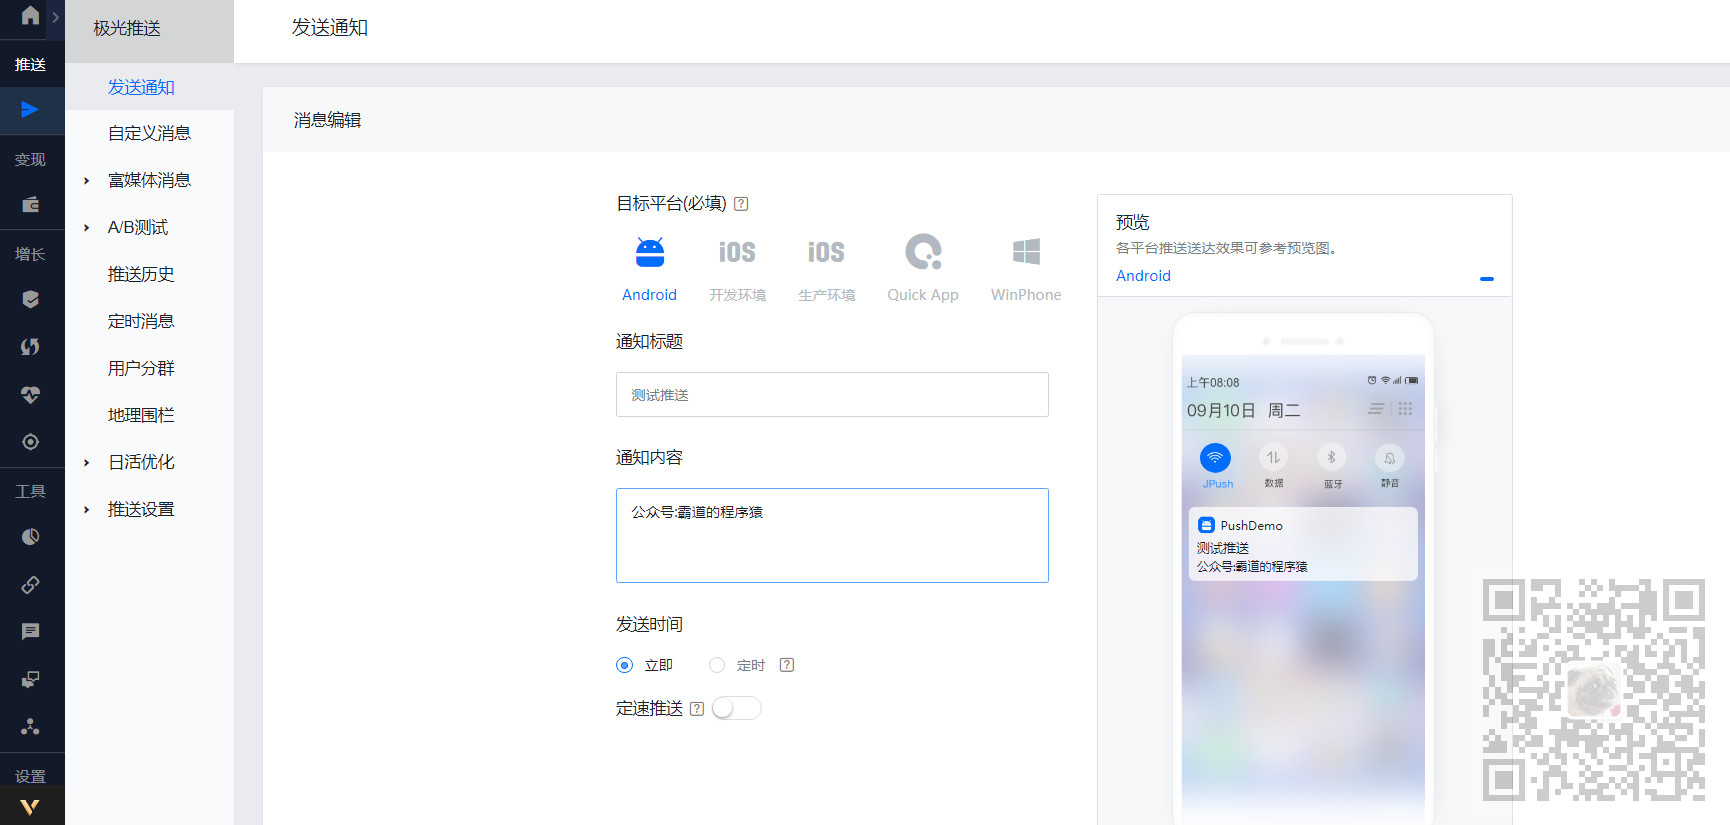Click the target location sidebar icon

pos(31,442)
